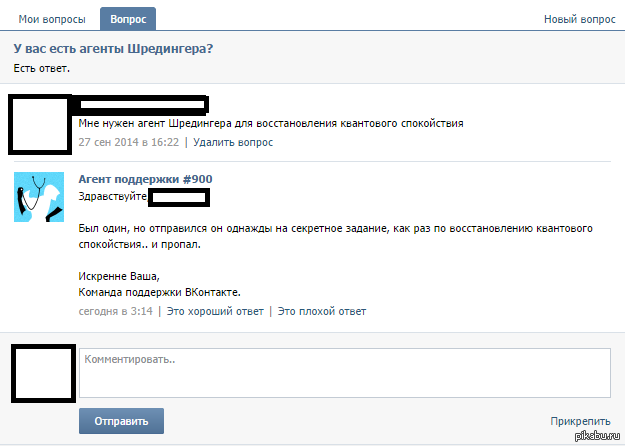Click the "Есть ответ." status text
This screenshot has height=447, width=625.
click(42, 68)
